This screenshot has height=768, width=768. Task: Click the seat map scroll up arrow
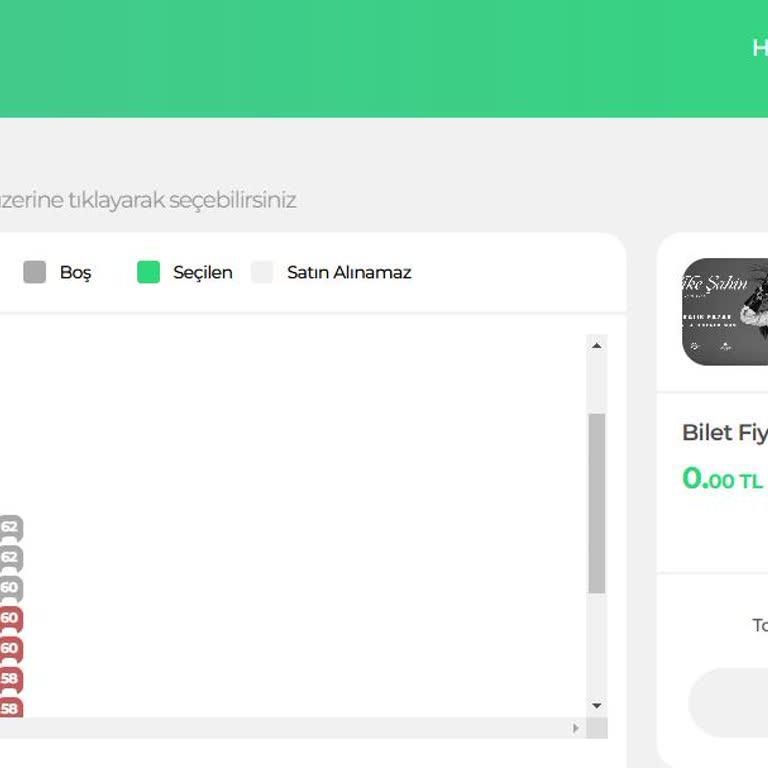pyautogui.click(x=597, y=346)
